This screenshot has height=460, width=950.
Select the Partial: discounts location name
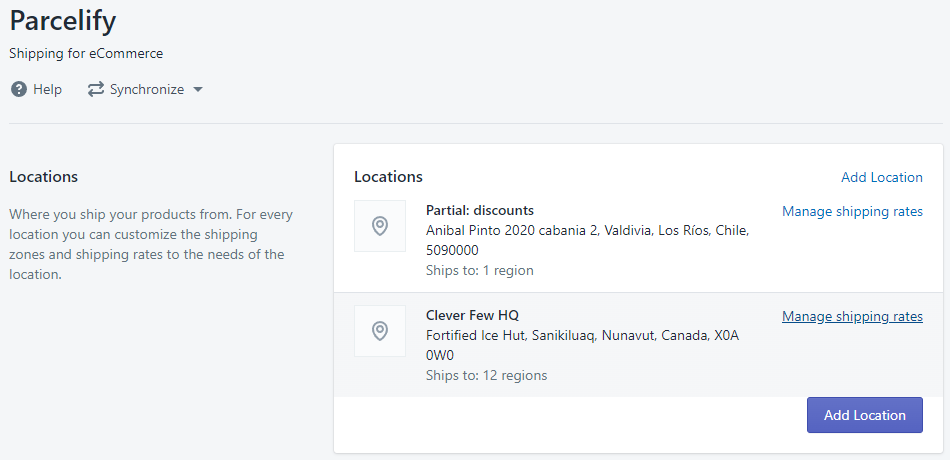click(480, 210)
